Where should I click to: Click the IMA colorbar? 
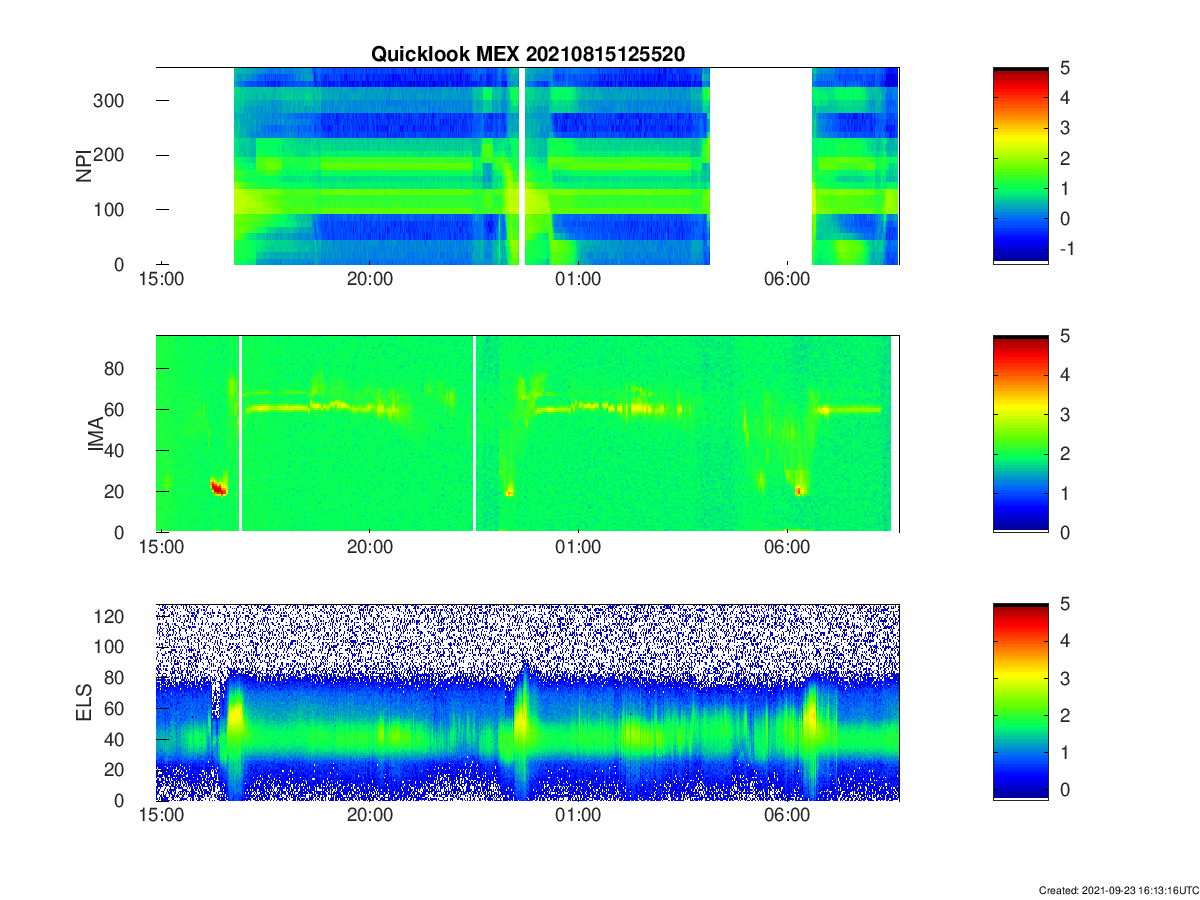[x=1021, y=434]
